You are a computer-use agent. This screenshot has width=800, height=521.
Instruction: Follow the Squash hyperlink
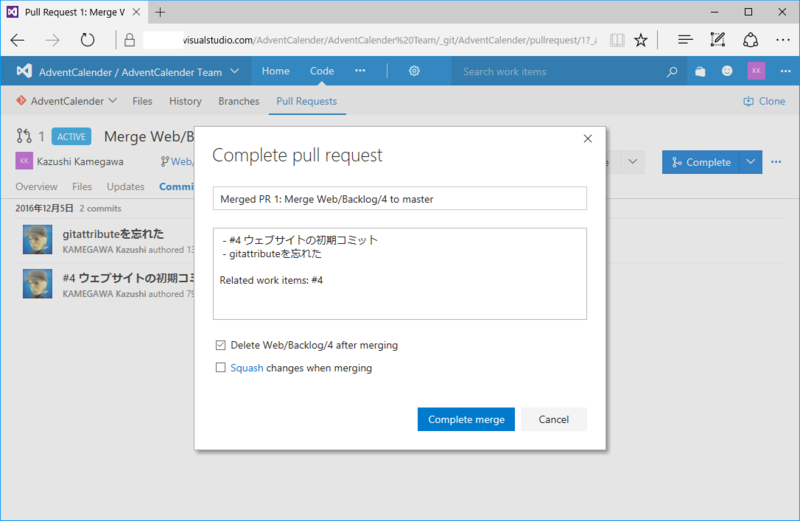click(x=247, y=368)
